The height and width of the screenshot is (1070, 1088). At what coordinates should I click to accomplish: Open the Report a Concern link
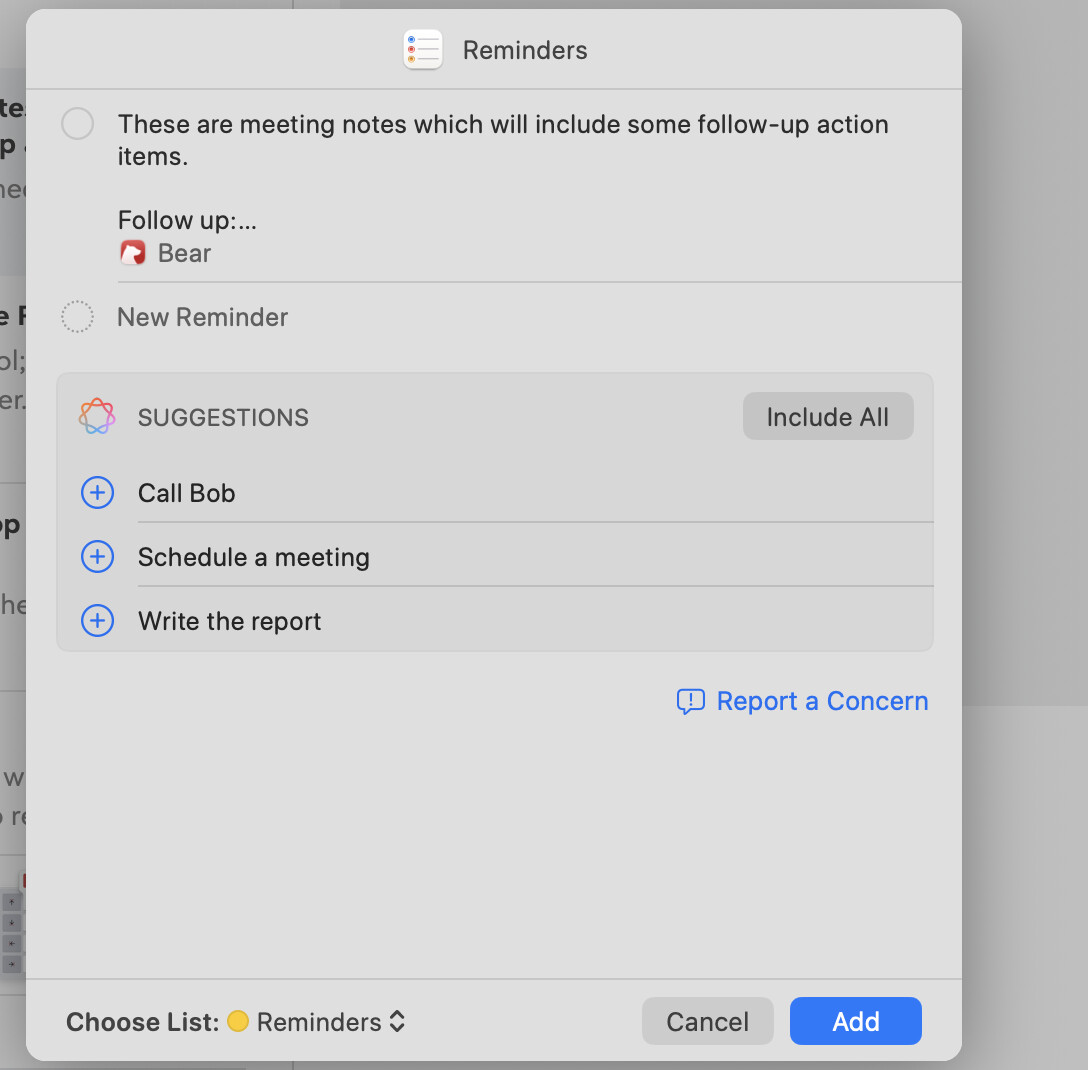point(822,702)
